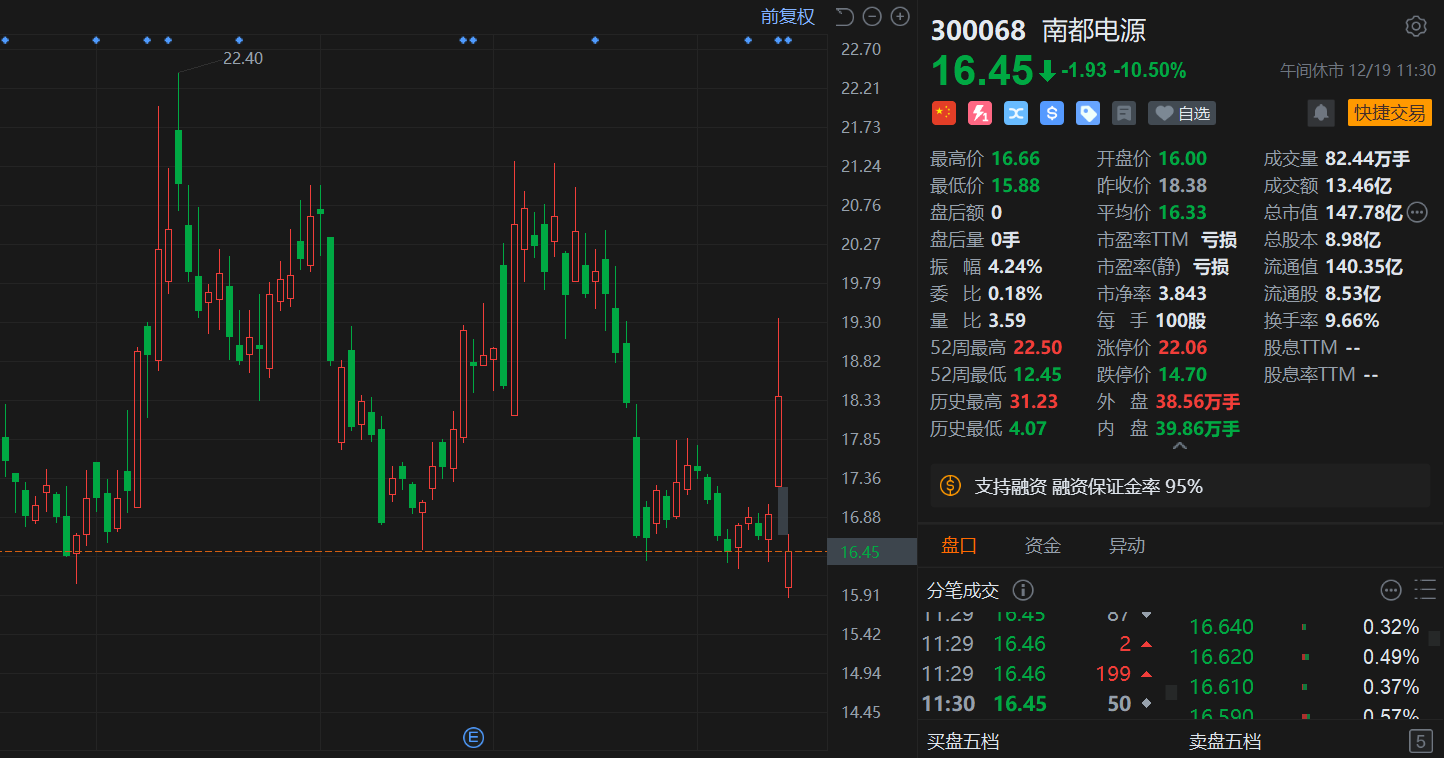Open the ellipsis options beside 分笔成交
1444x758 pixels.
[x=1391, y=590]
